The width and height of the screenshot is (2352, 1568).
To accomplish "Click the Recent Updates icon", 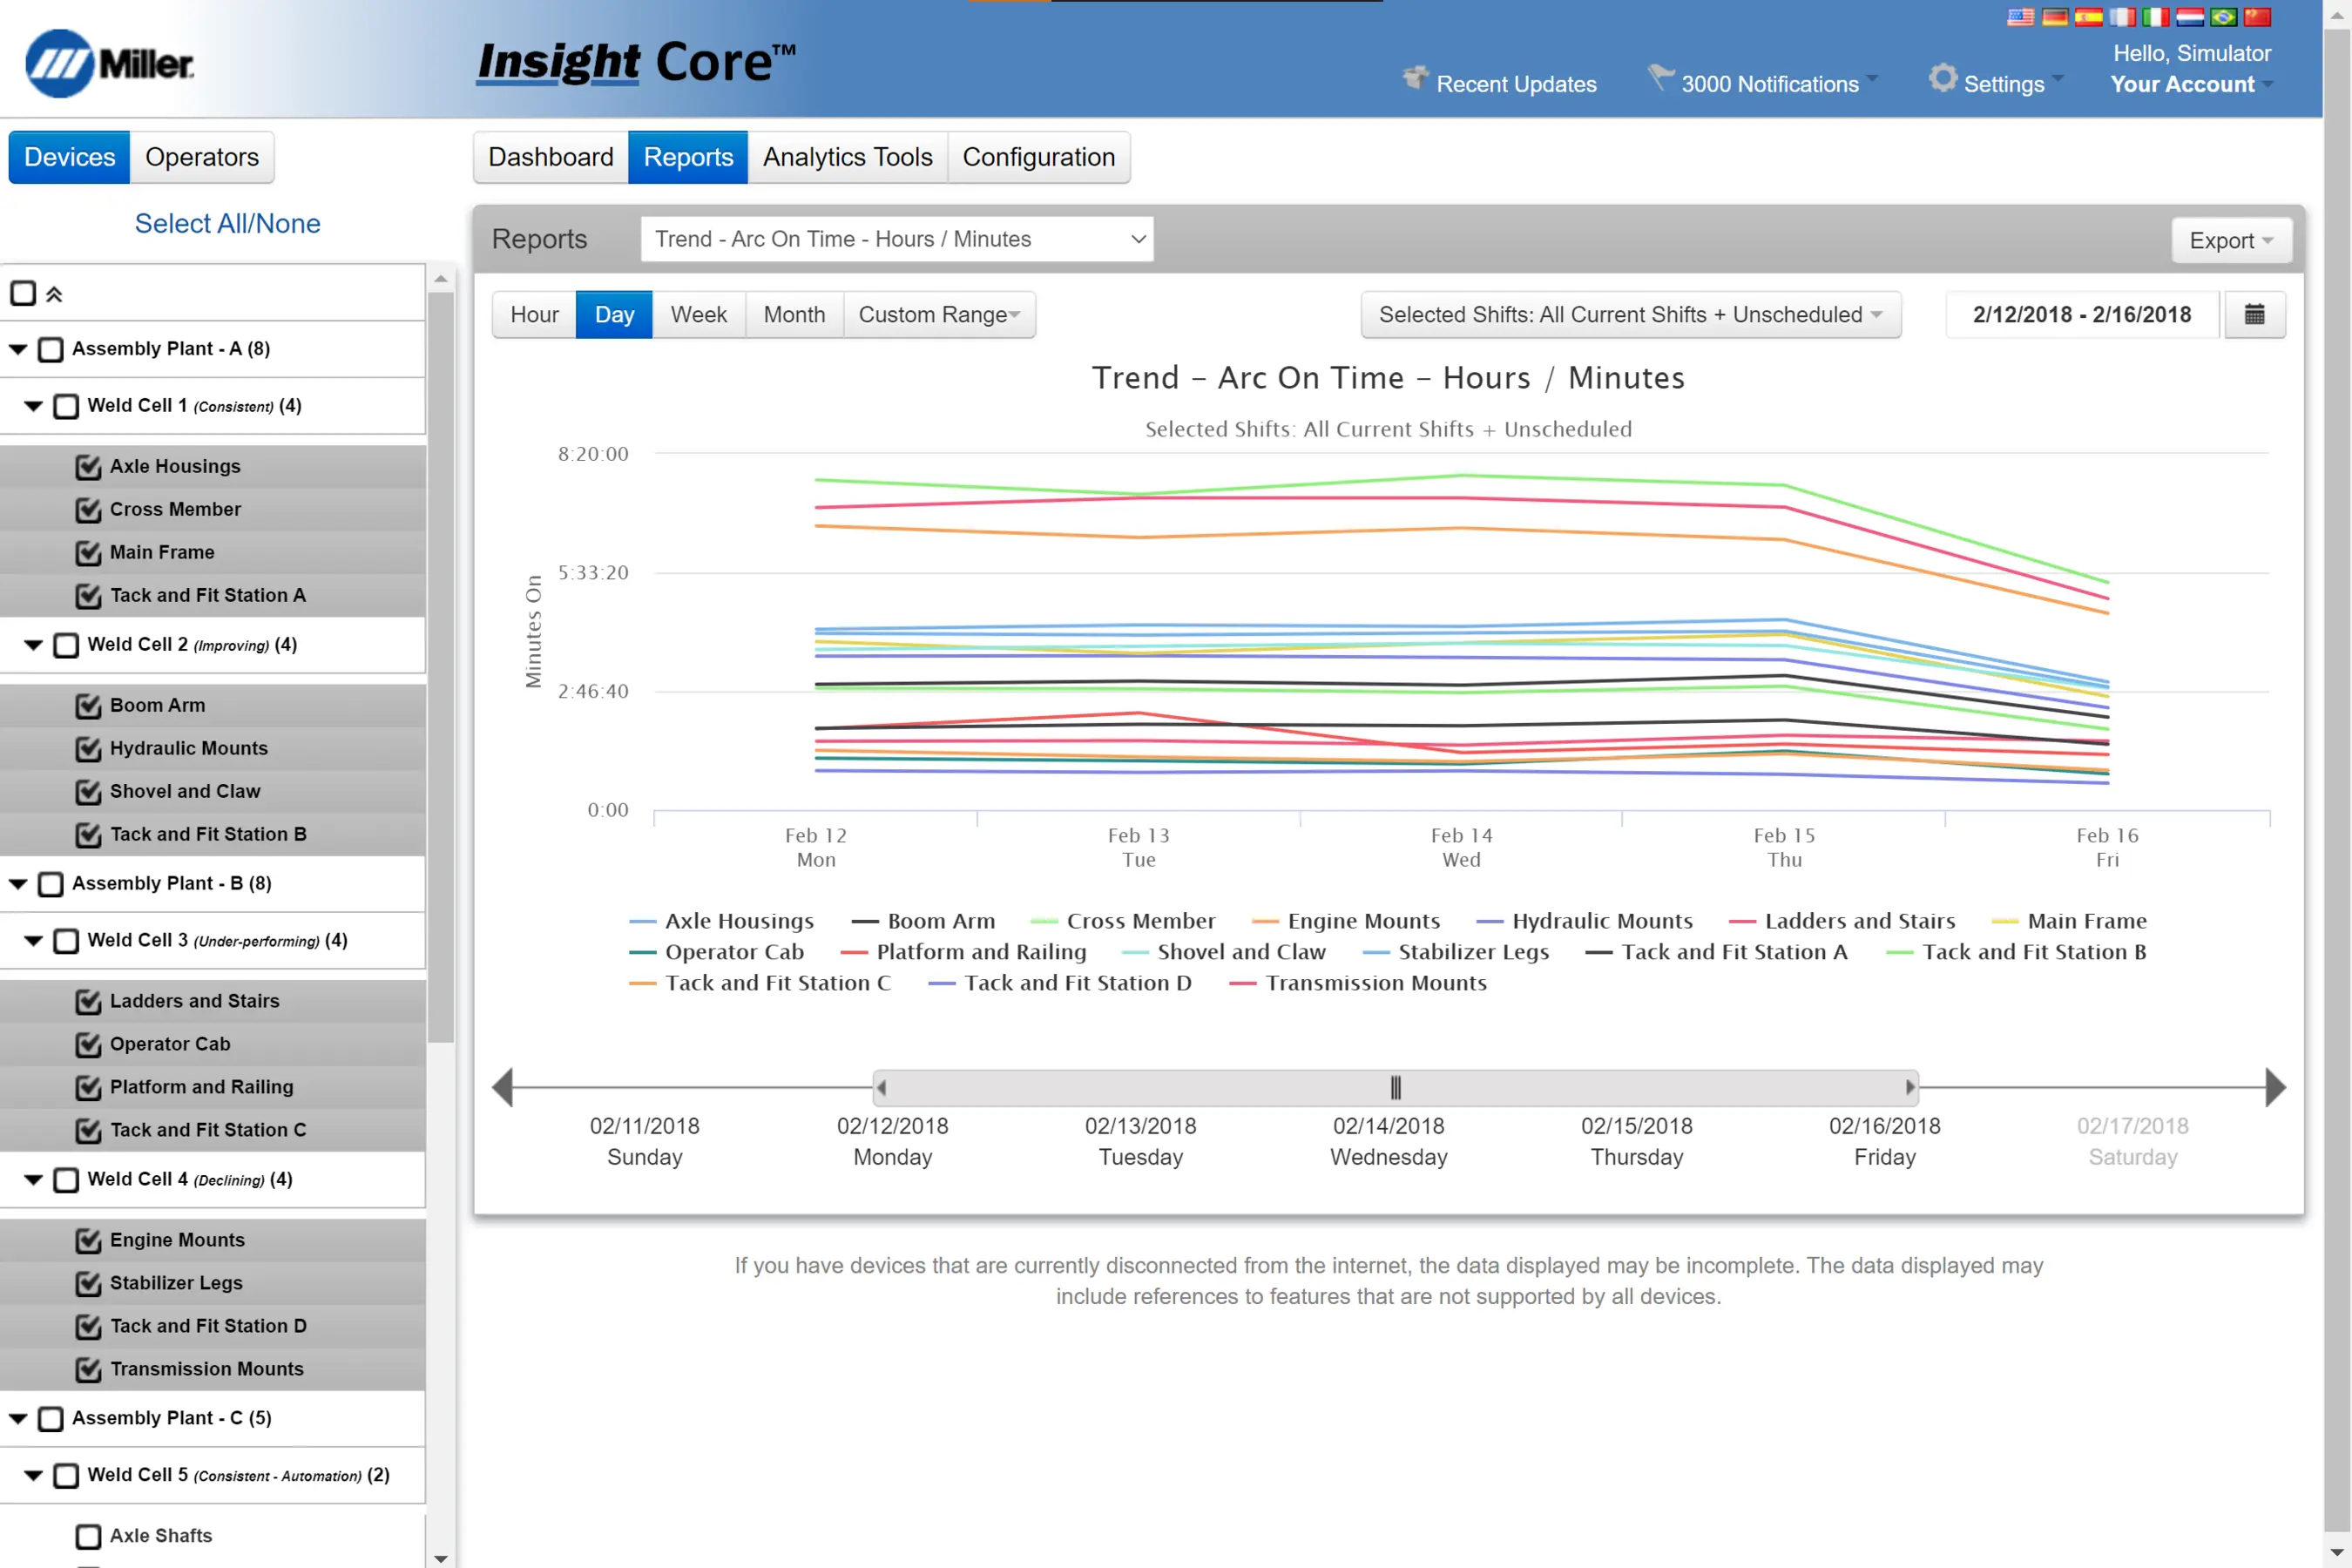I will pyautogui.click(x=1415, y=78).
